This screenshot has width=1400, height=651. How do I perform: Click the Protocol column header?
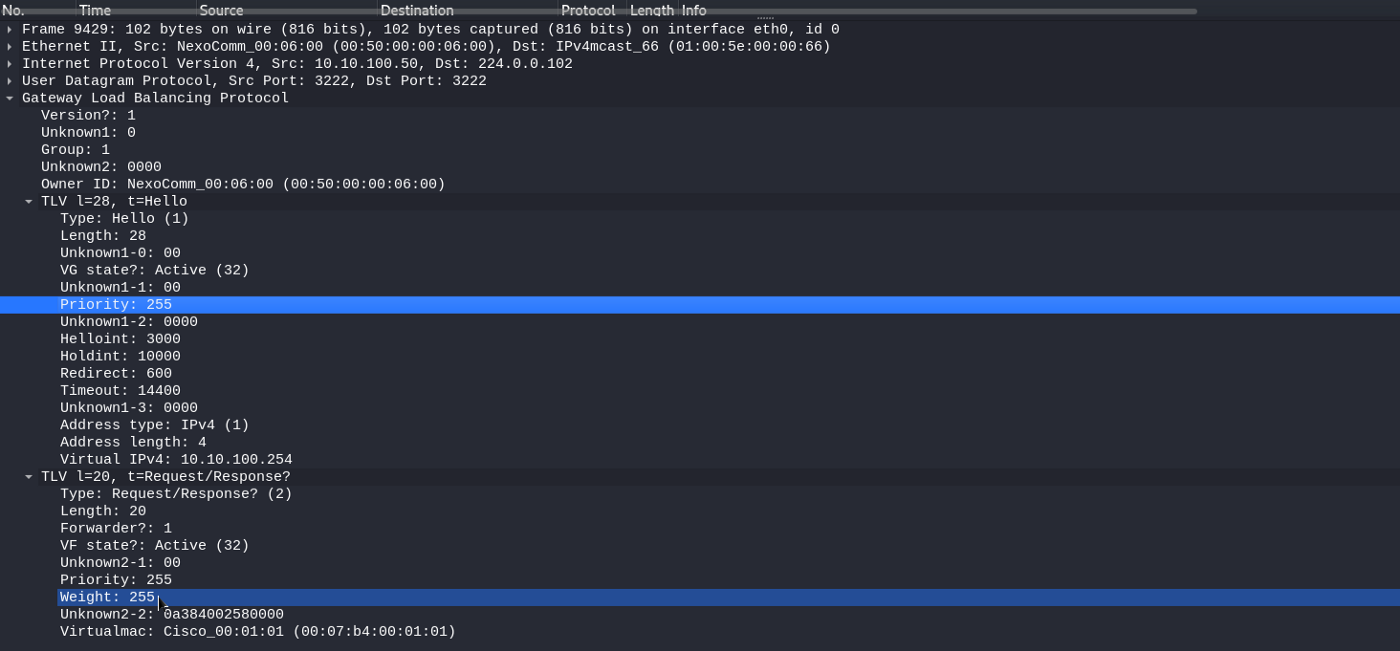588,10
